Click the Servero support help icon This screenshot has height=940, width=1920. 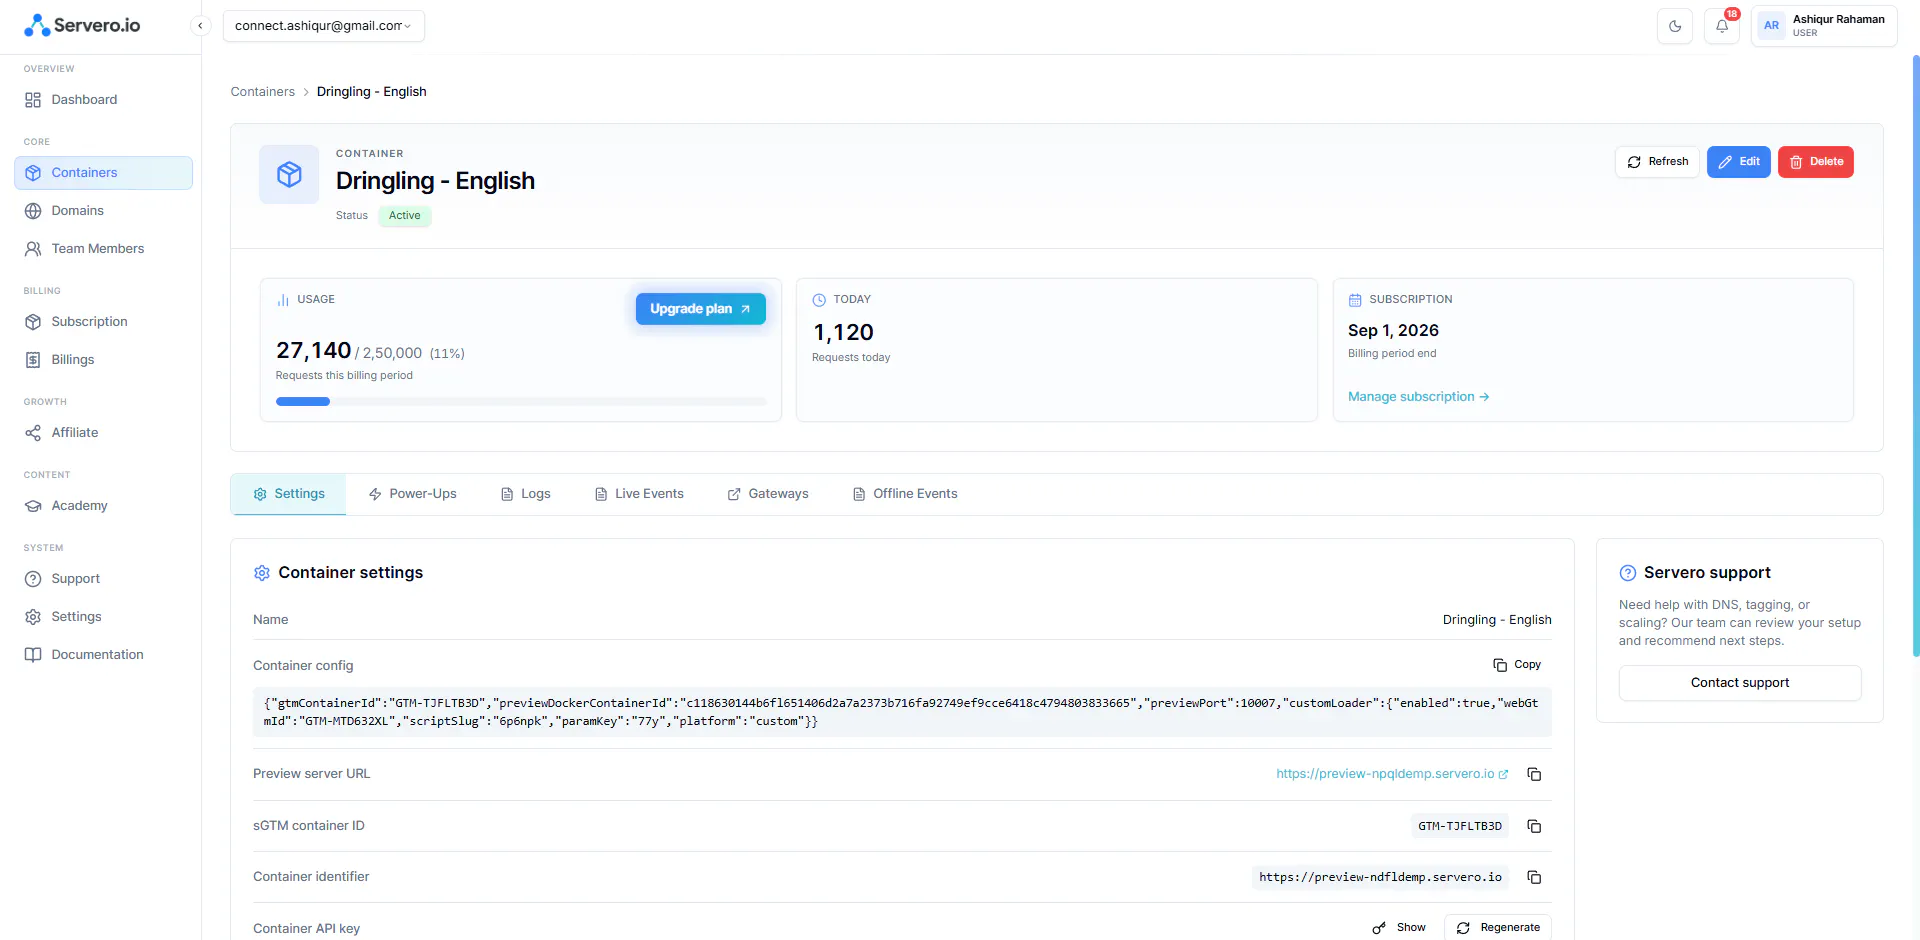click(x=1628, y=573)
